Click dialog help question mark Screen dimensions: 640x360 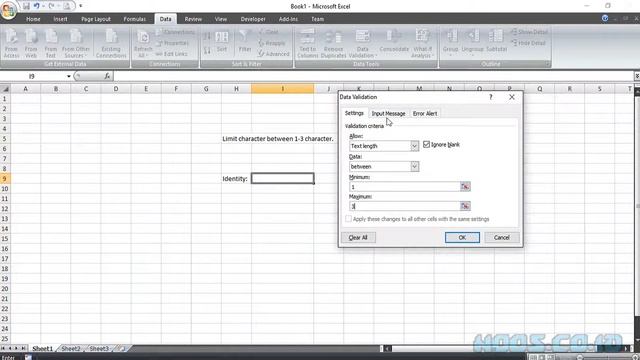pos(491,97)
